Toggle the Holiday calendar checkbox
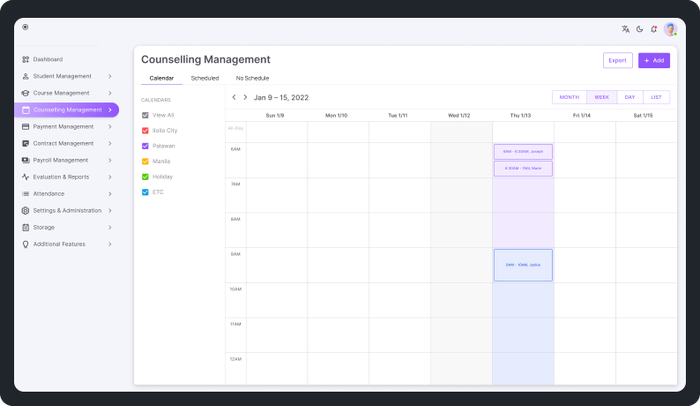This screenshot has width=700, height=406. pos(145,177)
